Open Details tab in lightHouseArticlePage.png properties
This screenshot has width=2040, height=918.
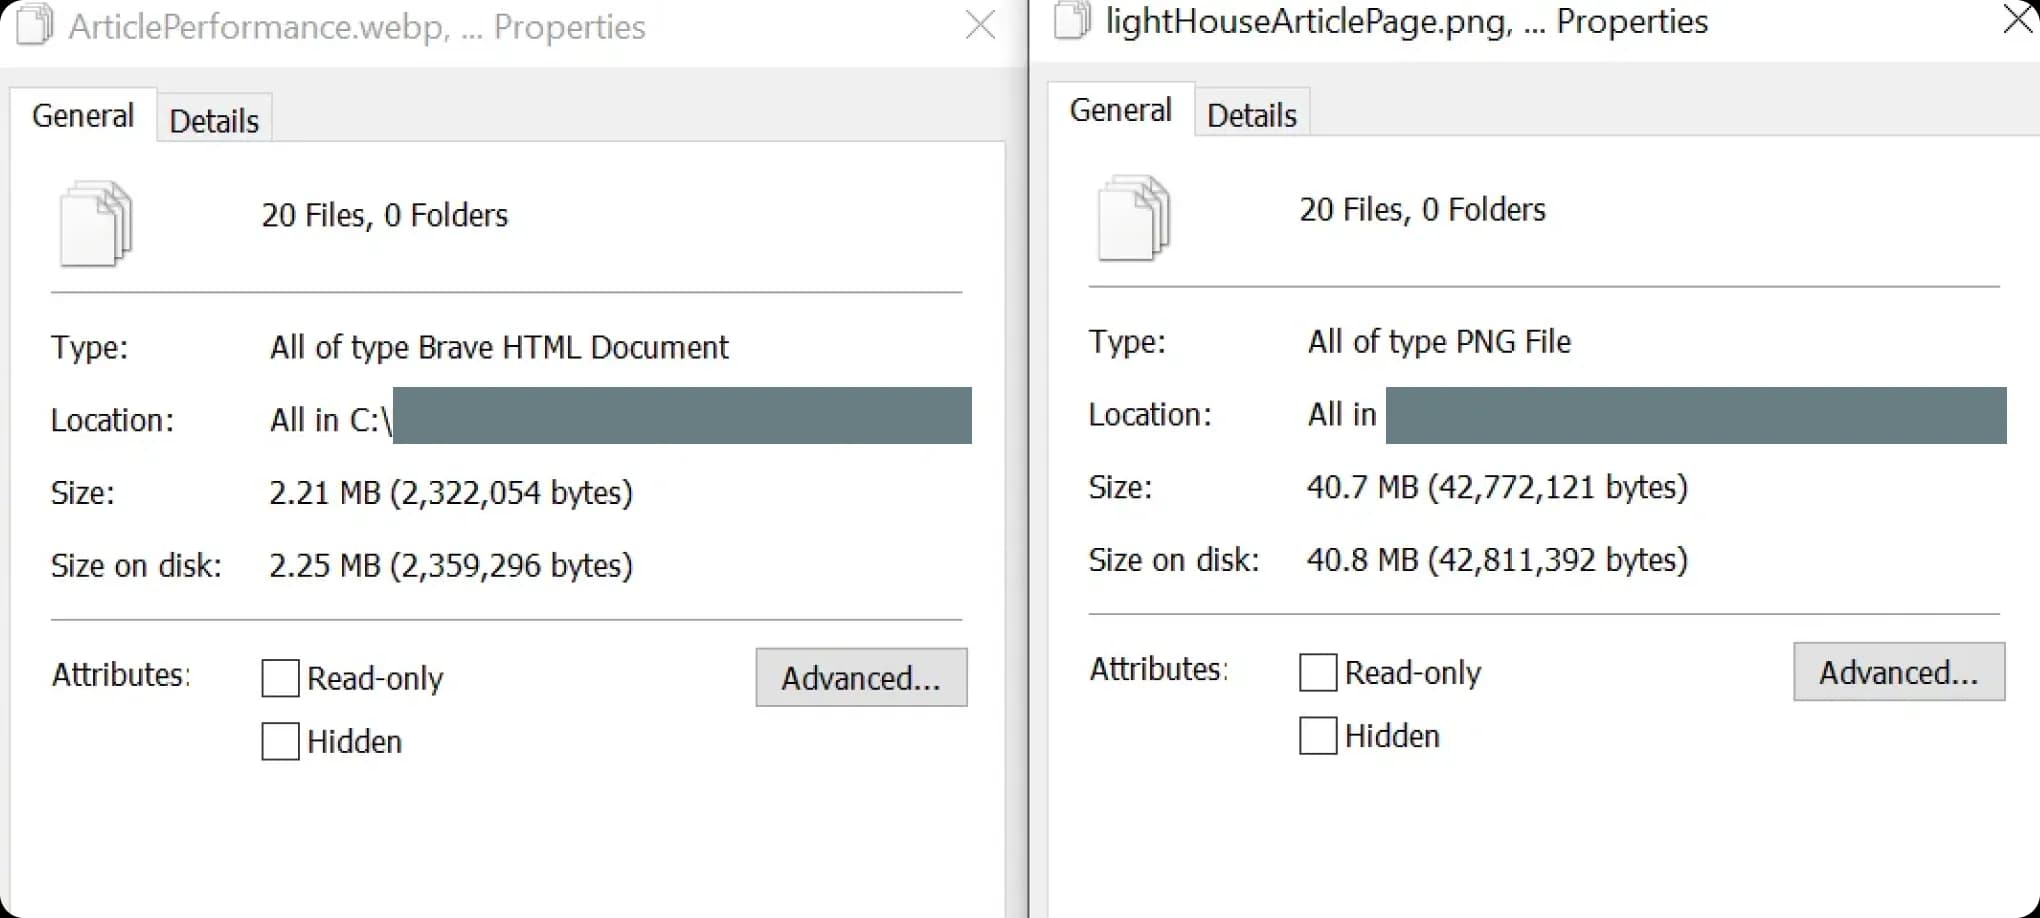[1252, 114]
